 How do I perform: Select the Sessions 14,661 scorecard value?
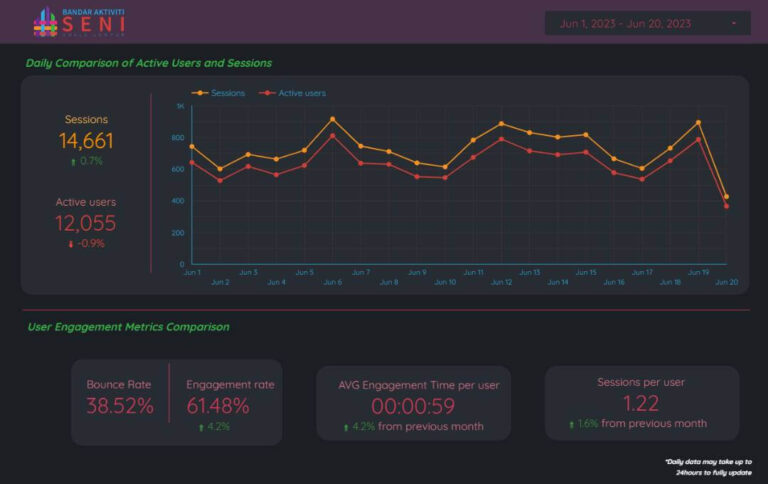86,141
